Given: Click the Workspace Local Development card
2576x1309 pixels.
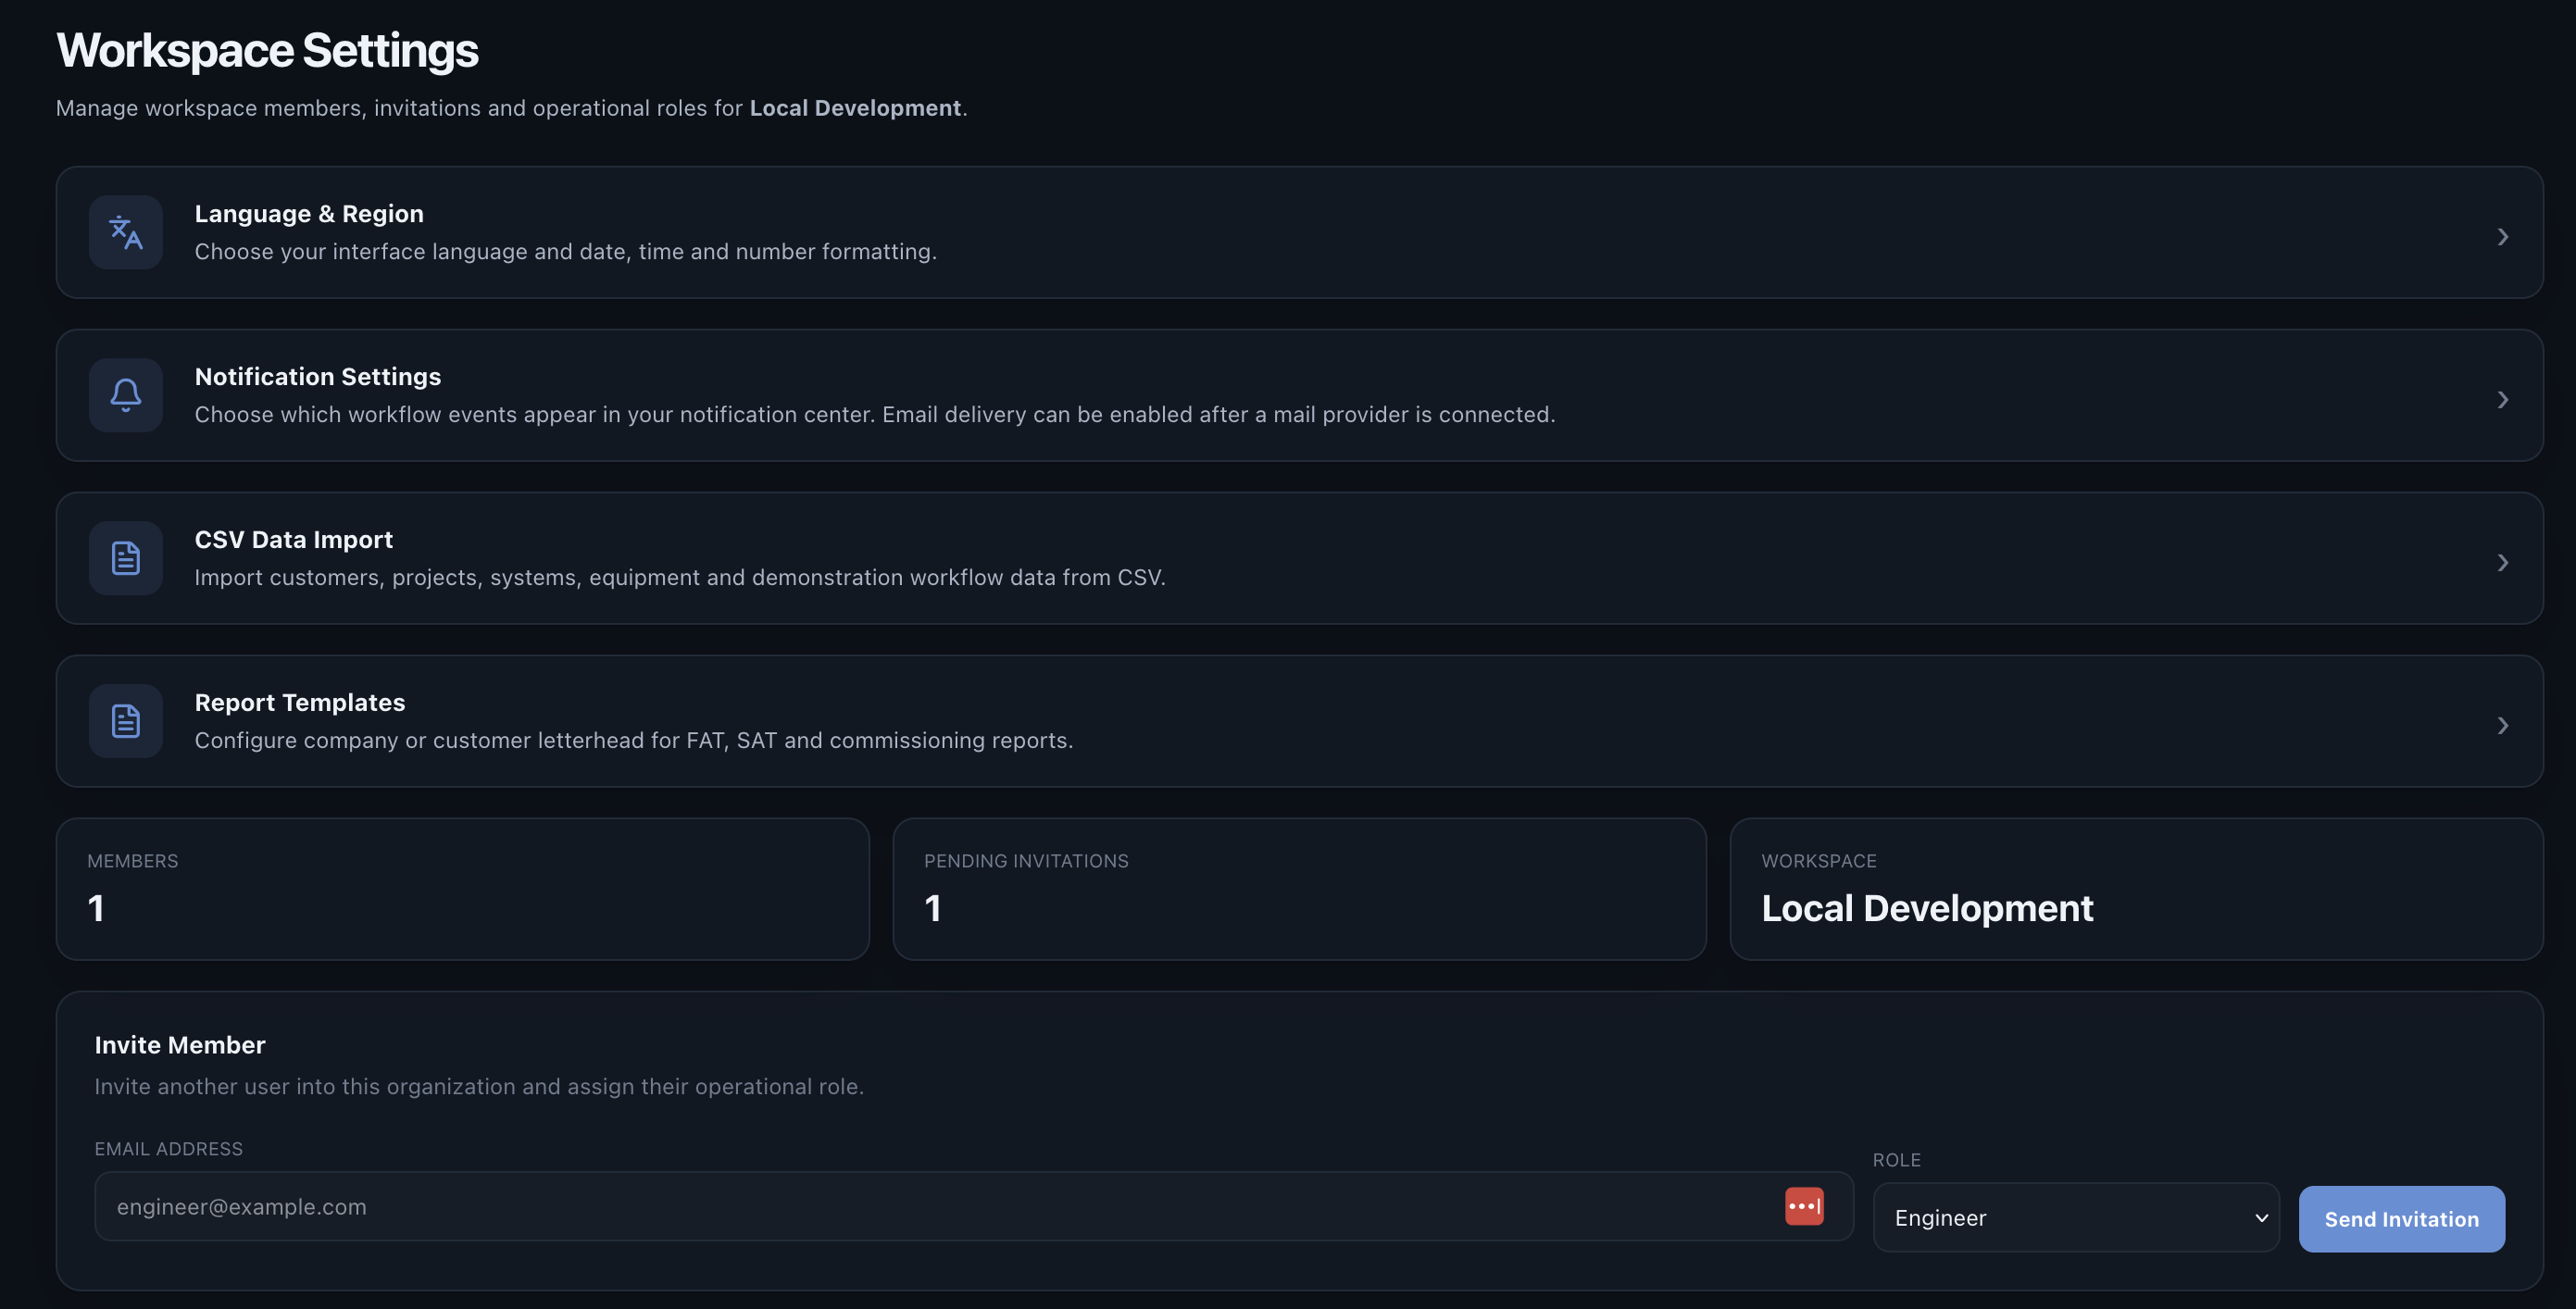Looking at the screenshot, I should point(2136,889).
